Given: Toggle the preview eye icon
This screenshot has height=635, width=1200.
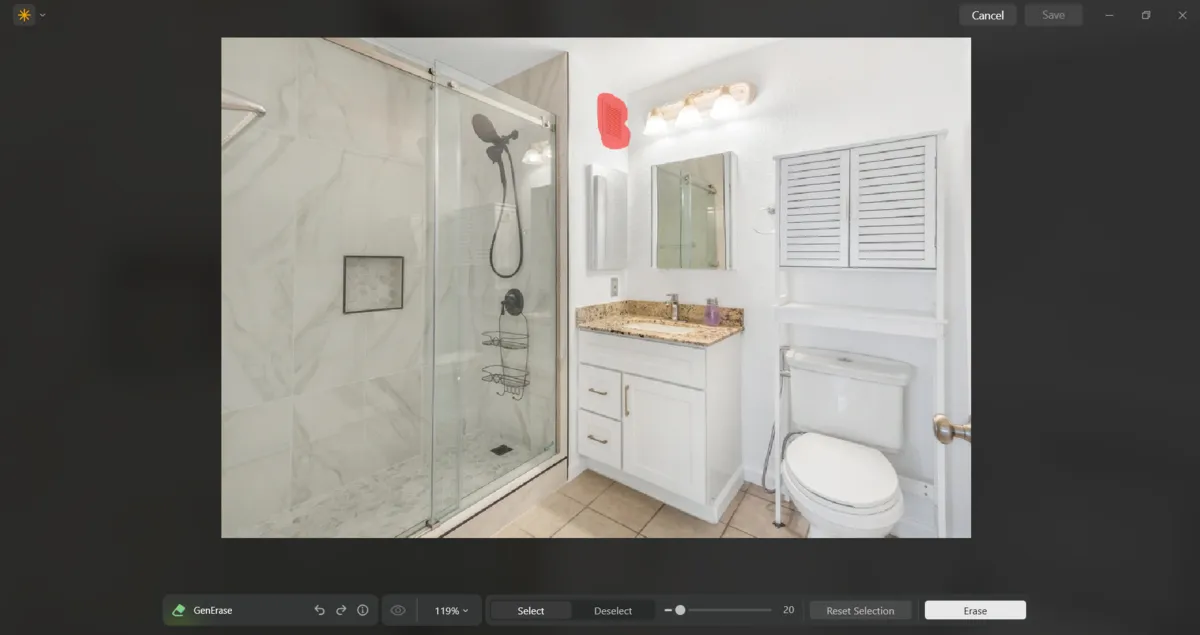Looking at the screenshot, I should click(397, 610).
